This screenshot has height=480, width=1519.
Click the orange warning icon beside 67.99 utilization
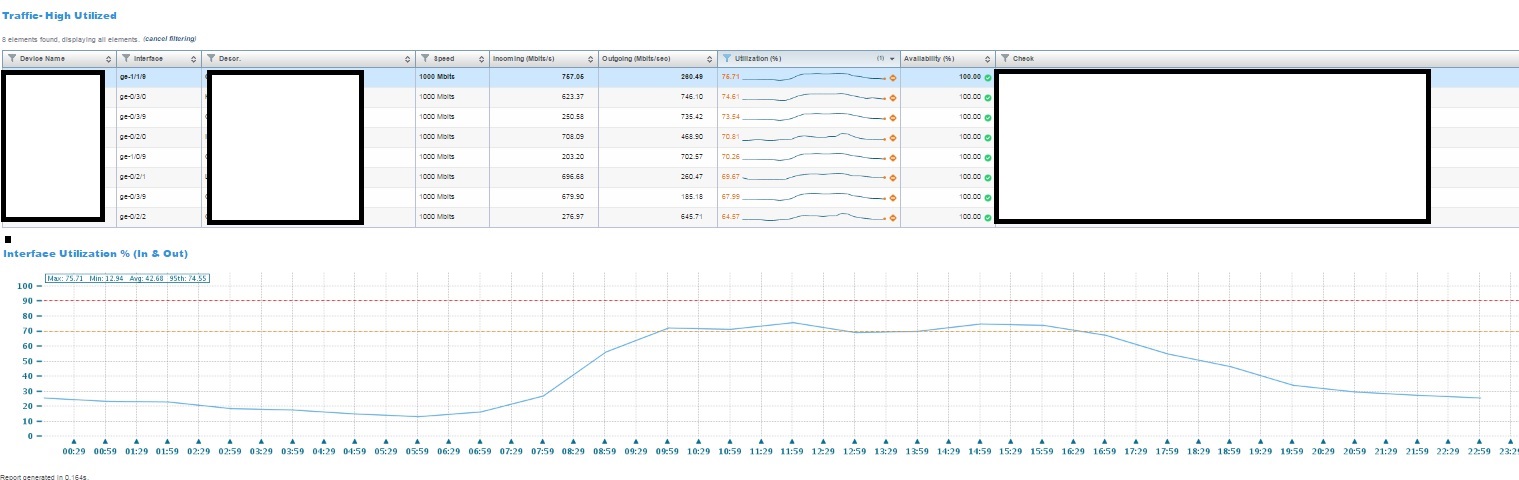tap(892, 197)
